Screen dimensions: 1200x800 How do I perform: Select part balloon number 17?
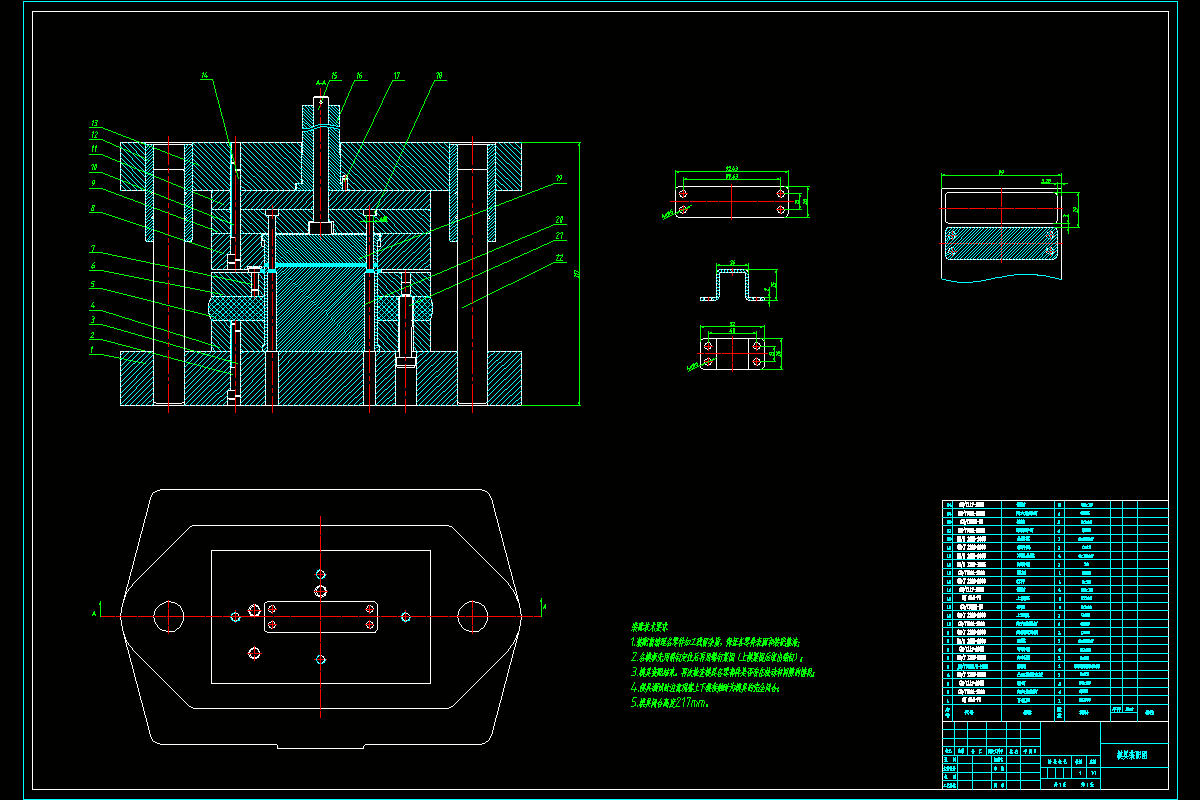tap(397, 75)
